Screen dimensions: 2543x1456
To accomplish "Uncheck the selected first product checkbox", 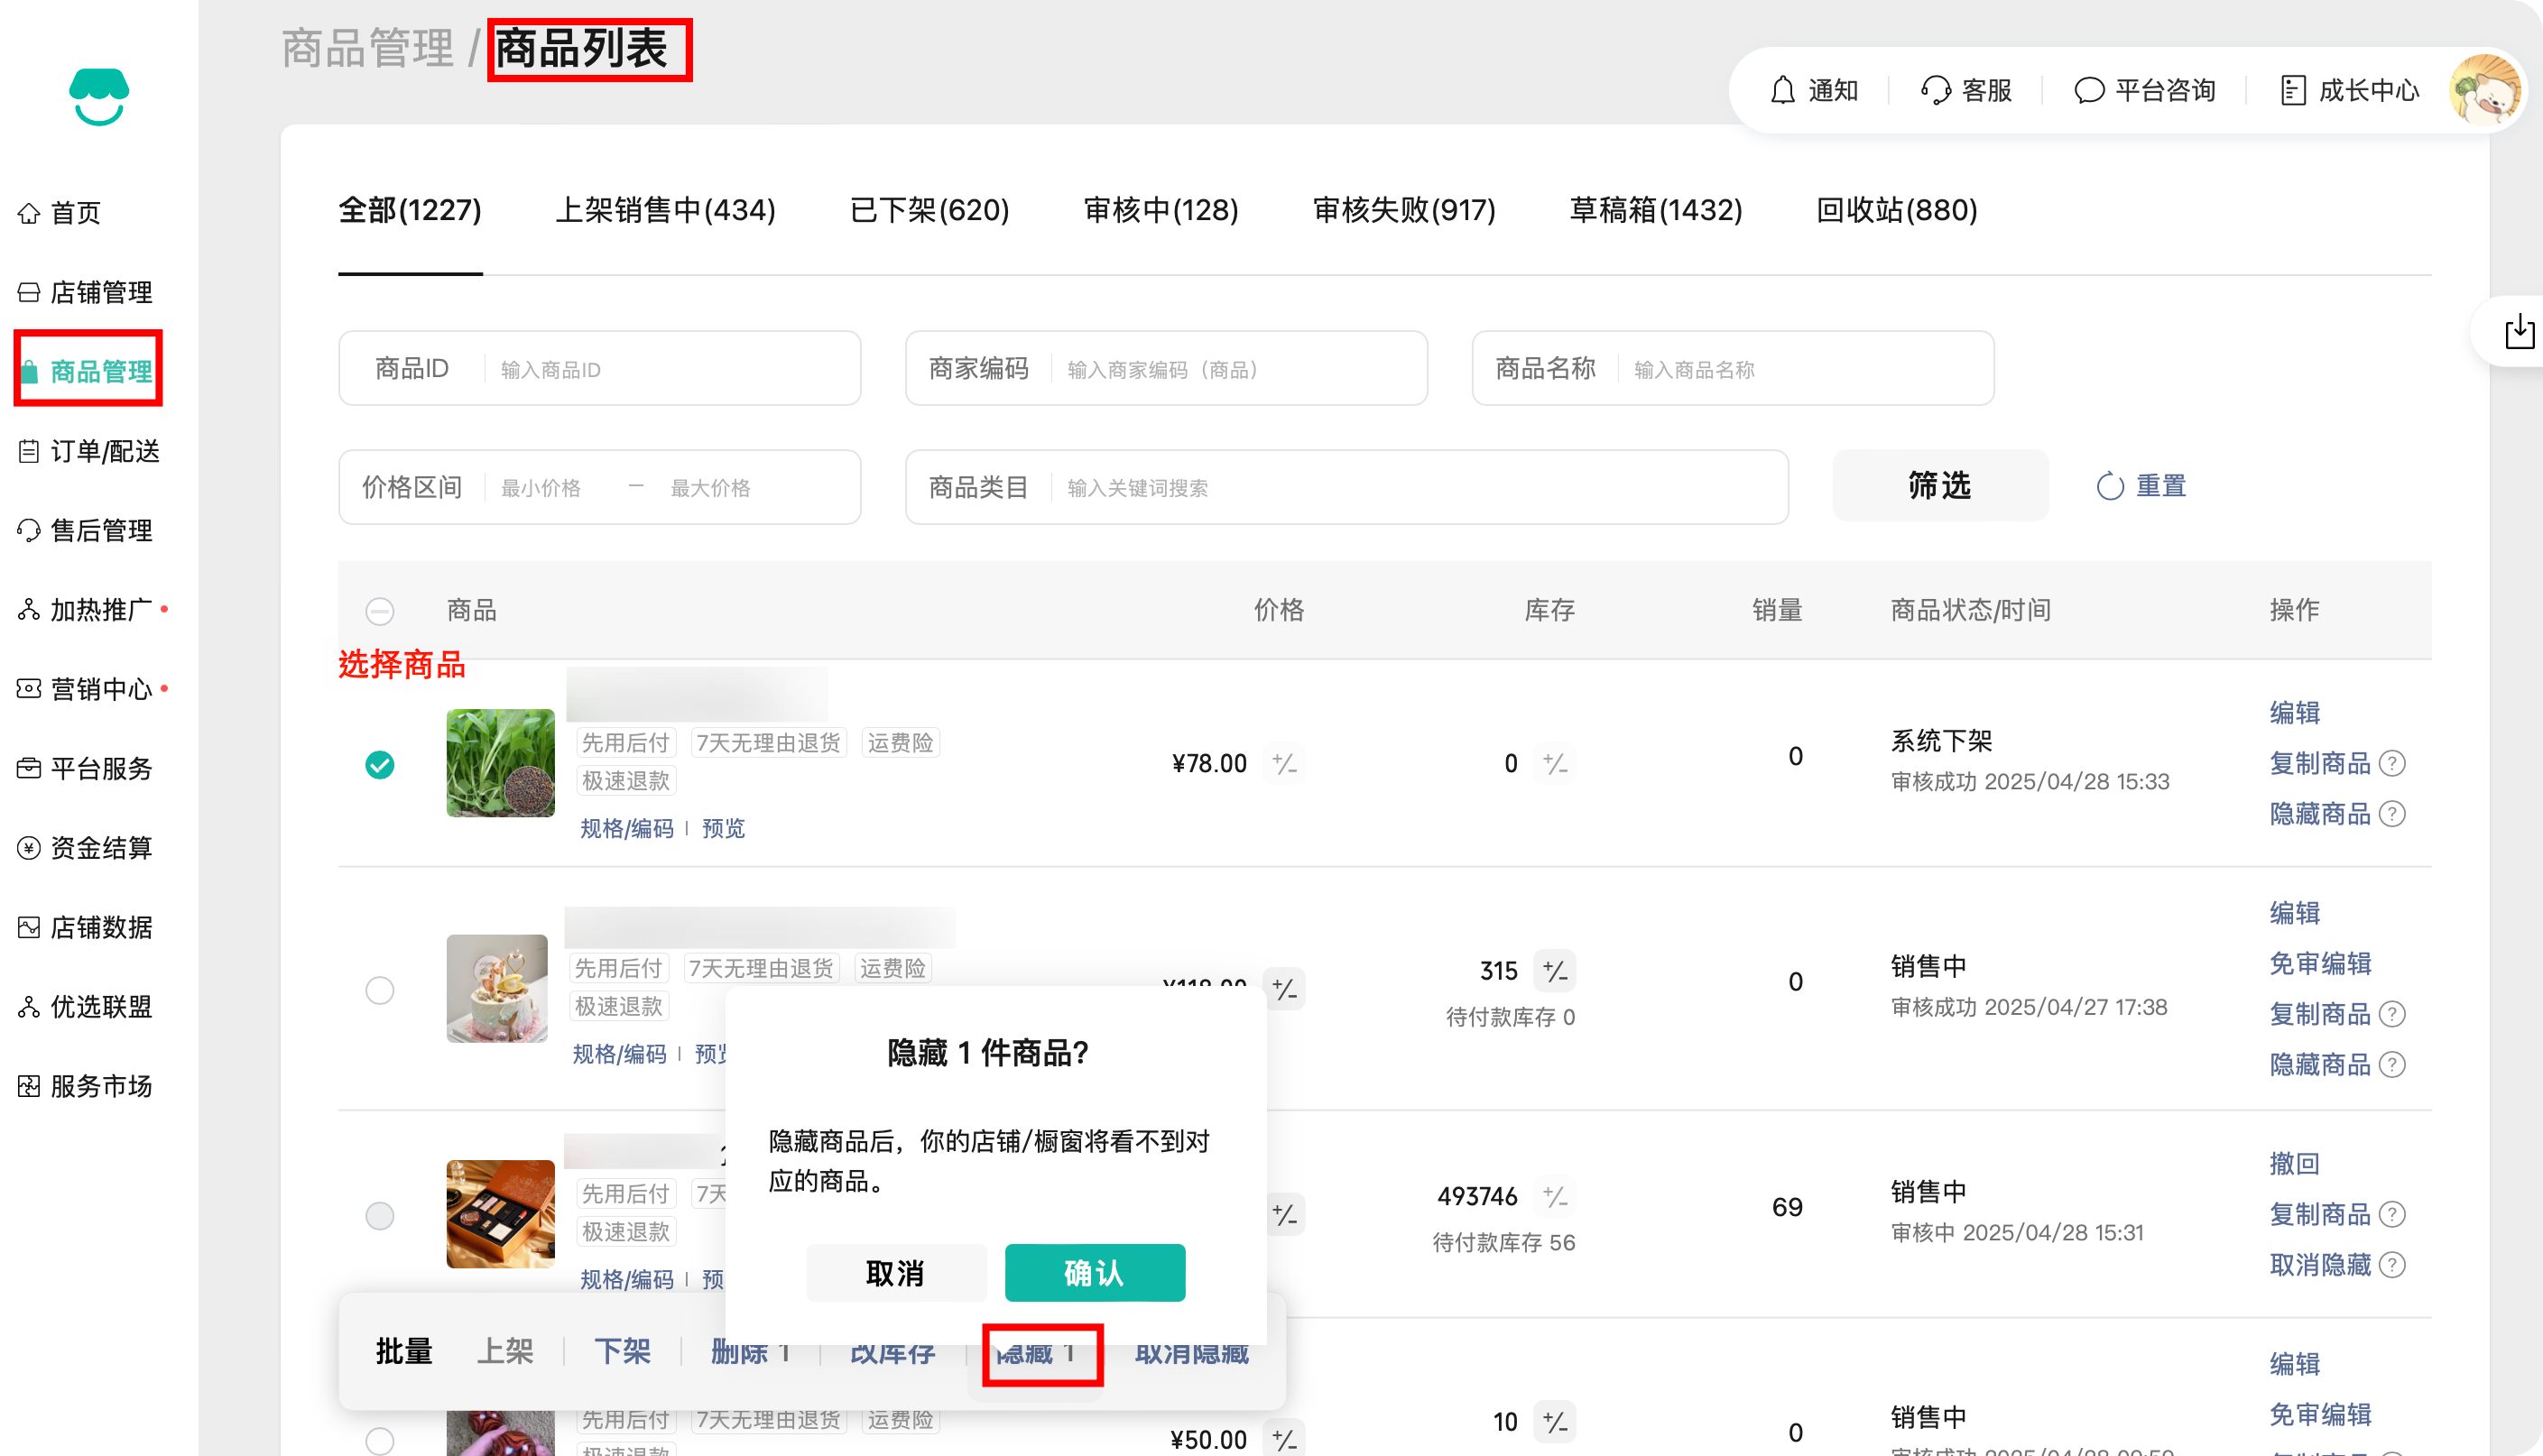I will tap(380, 765).
